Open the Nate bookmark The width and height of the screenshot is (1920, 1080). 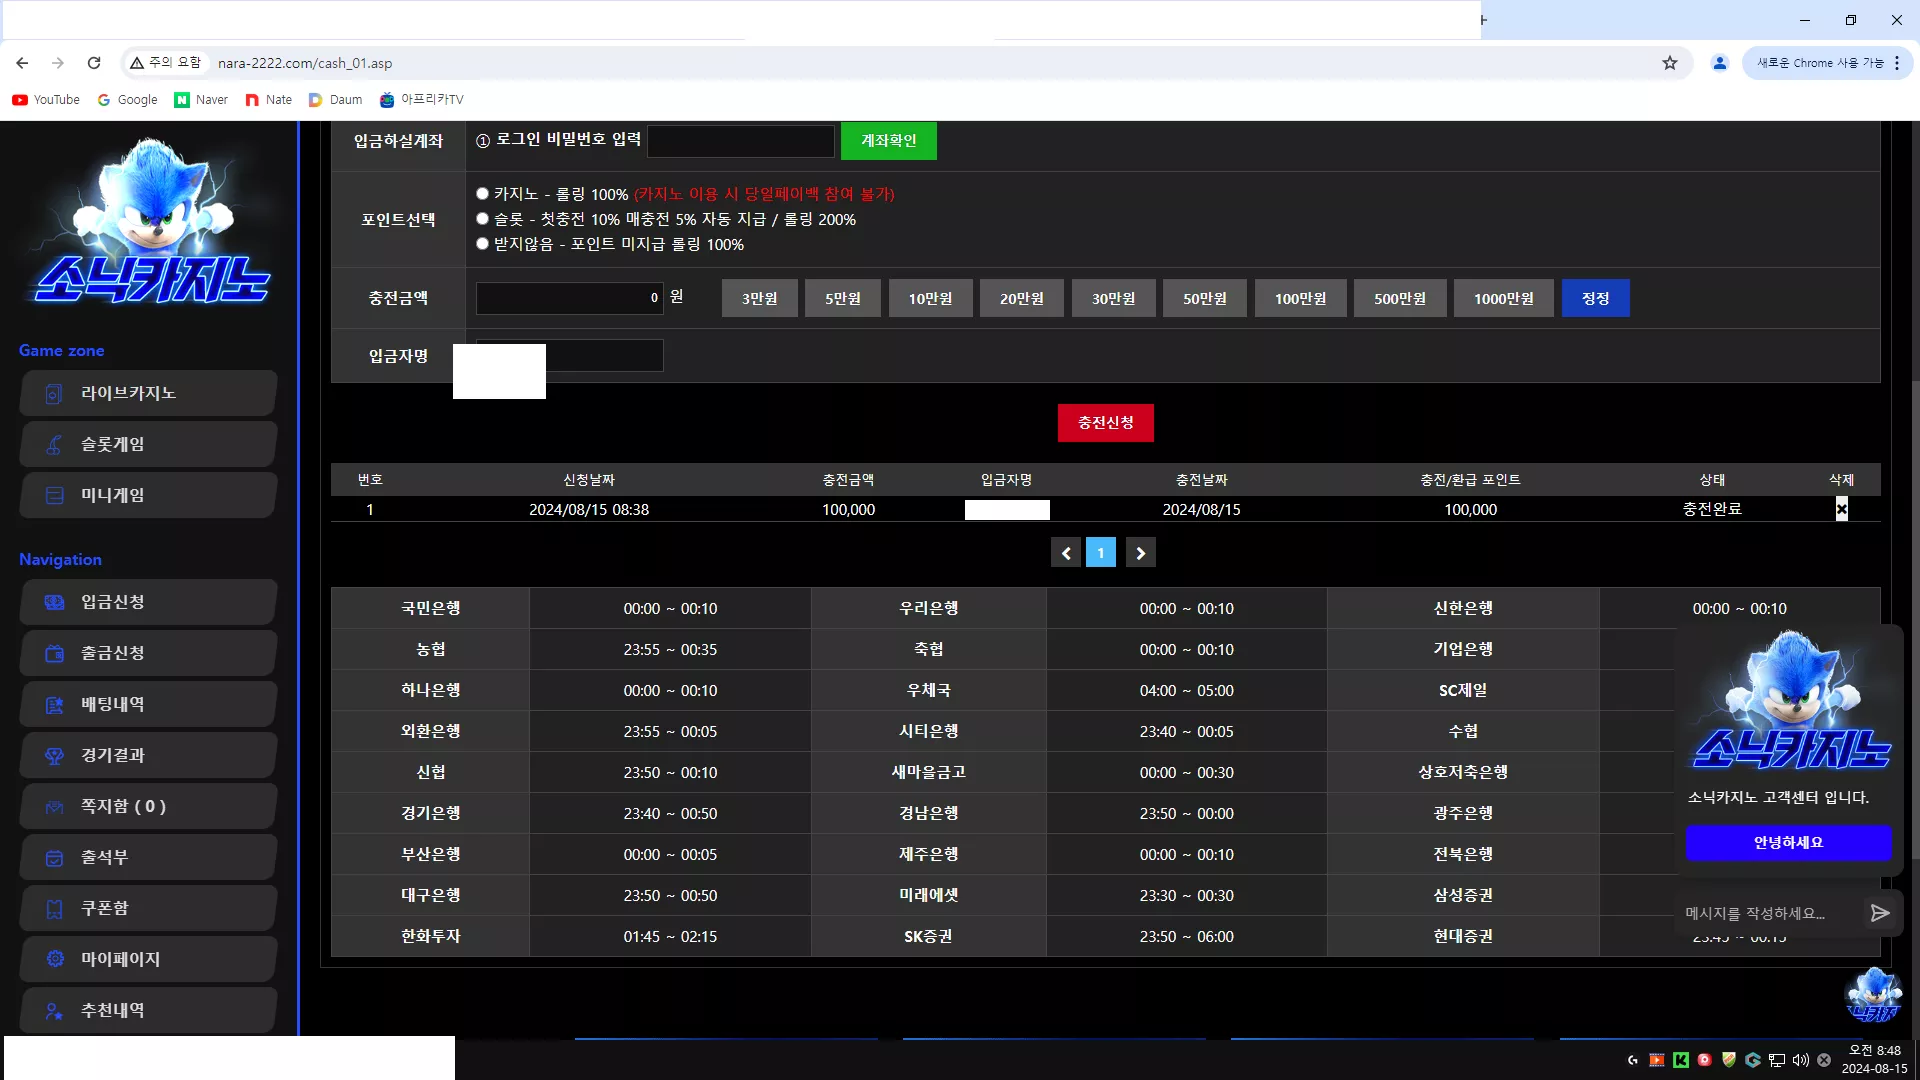[x=269, y=100]
